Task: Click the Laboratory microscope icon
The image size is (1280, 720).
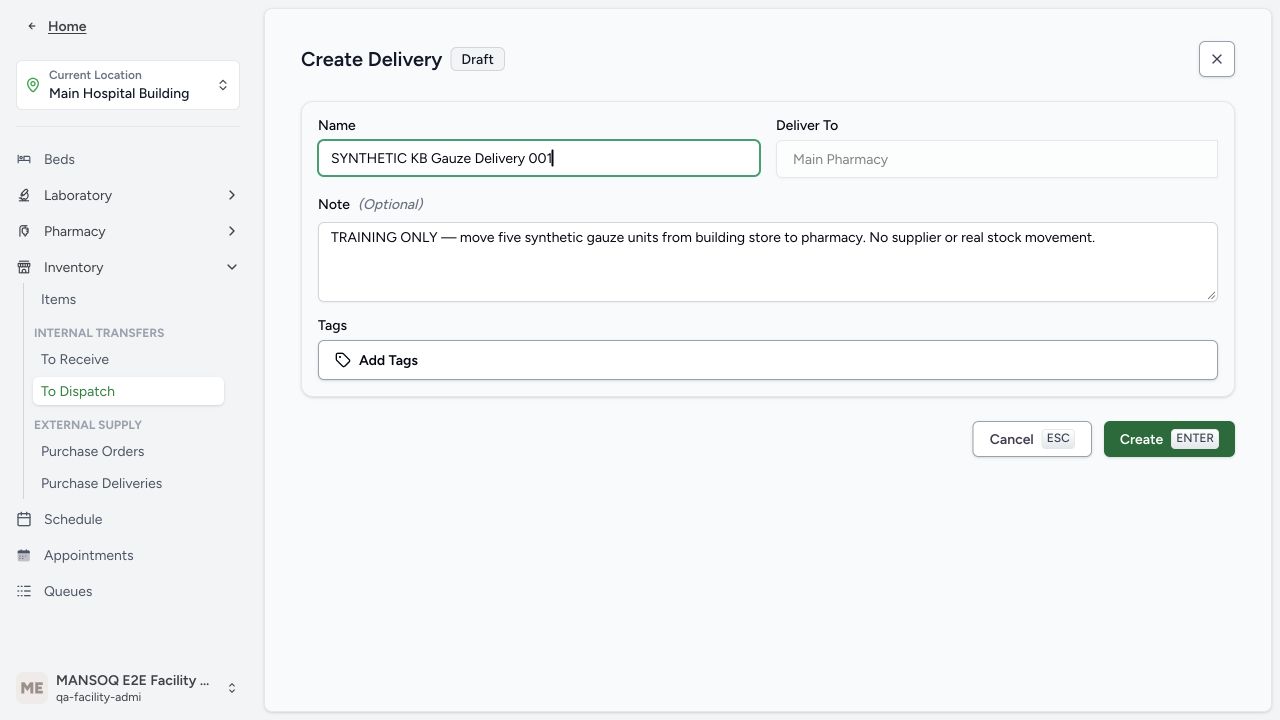Action: 24,195
